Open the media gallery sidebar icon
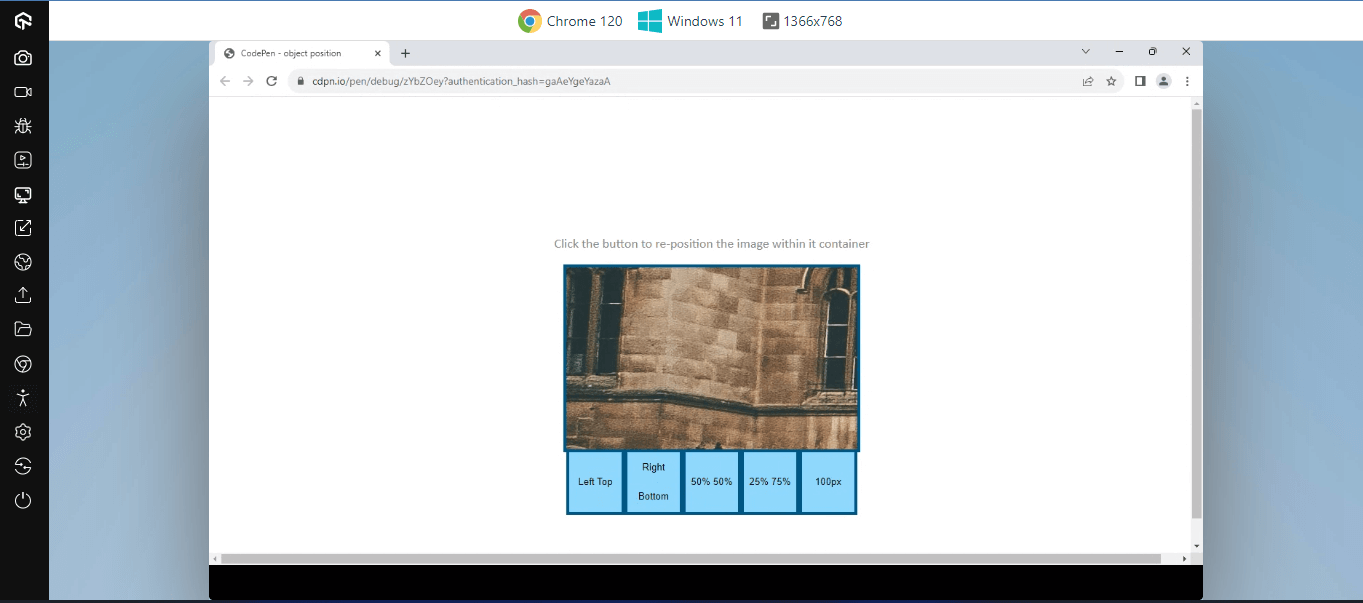This screenshot has height=603, width=1363. coord(23,160)
